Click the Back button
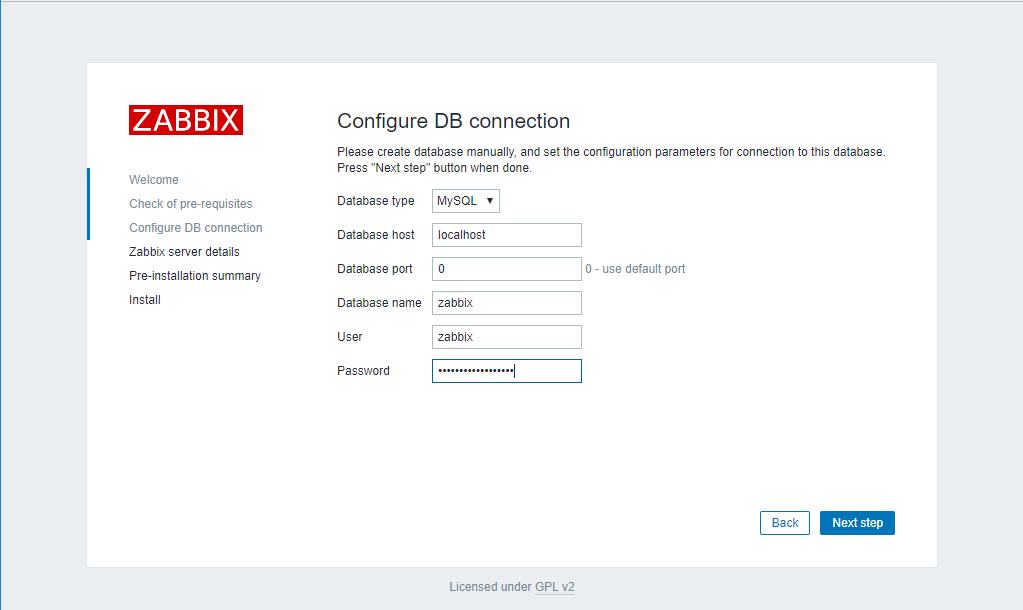This screenshot has width=1023, height=610. (785, 523)
